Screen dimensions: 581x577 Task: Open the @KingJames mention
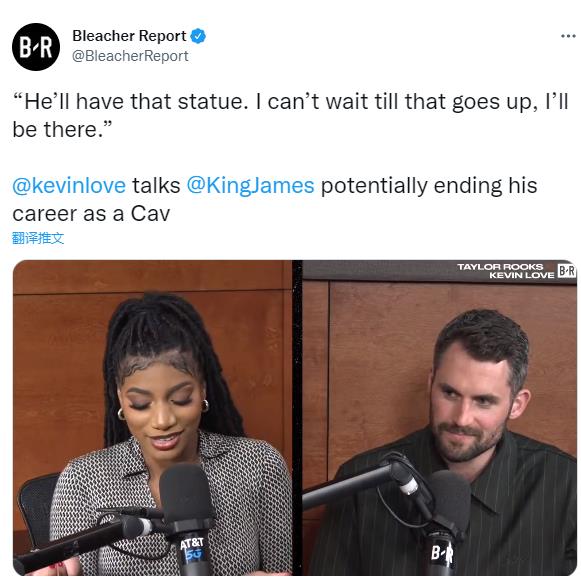tap(250, 186)
